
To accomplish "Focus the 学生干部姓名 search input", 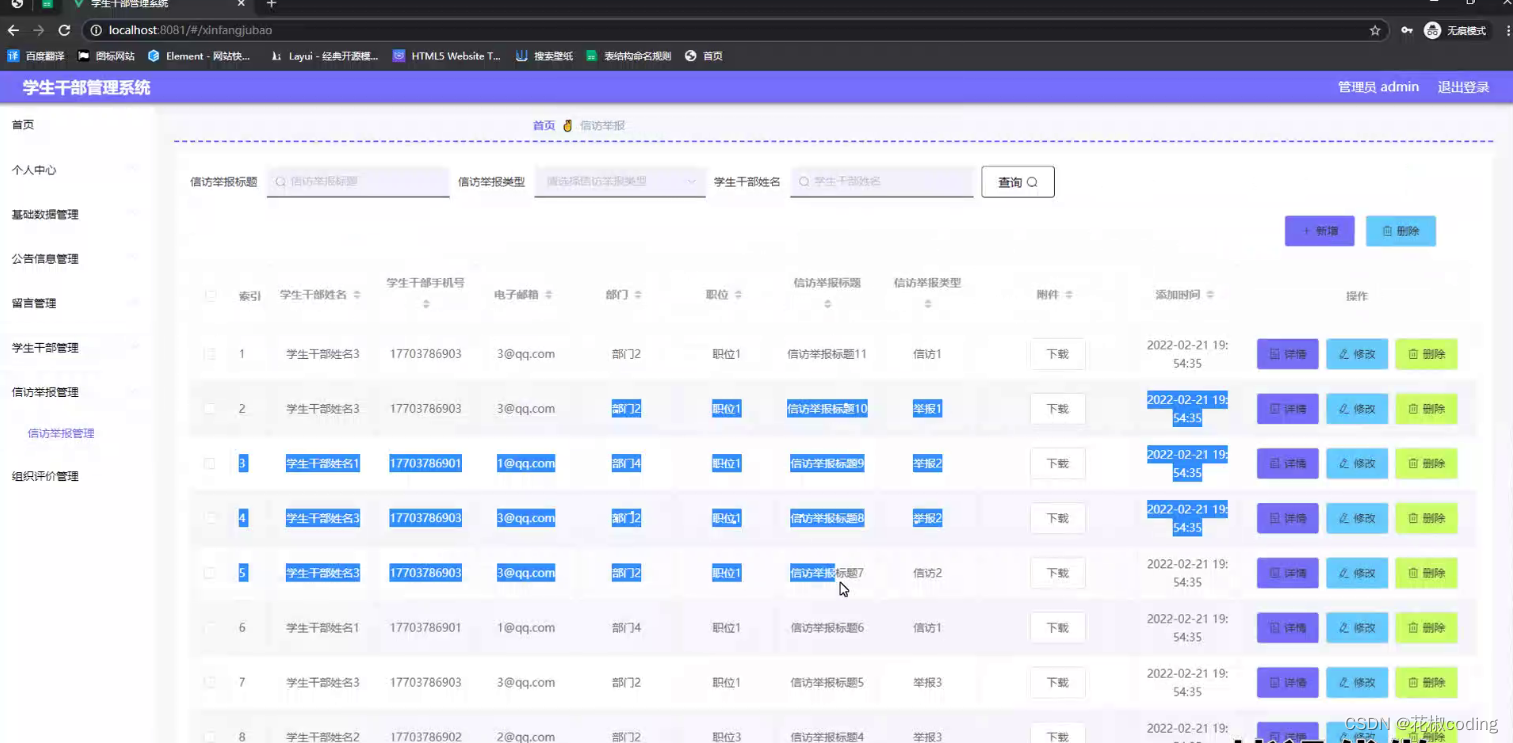I will click(882, 182).
